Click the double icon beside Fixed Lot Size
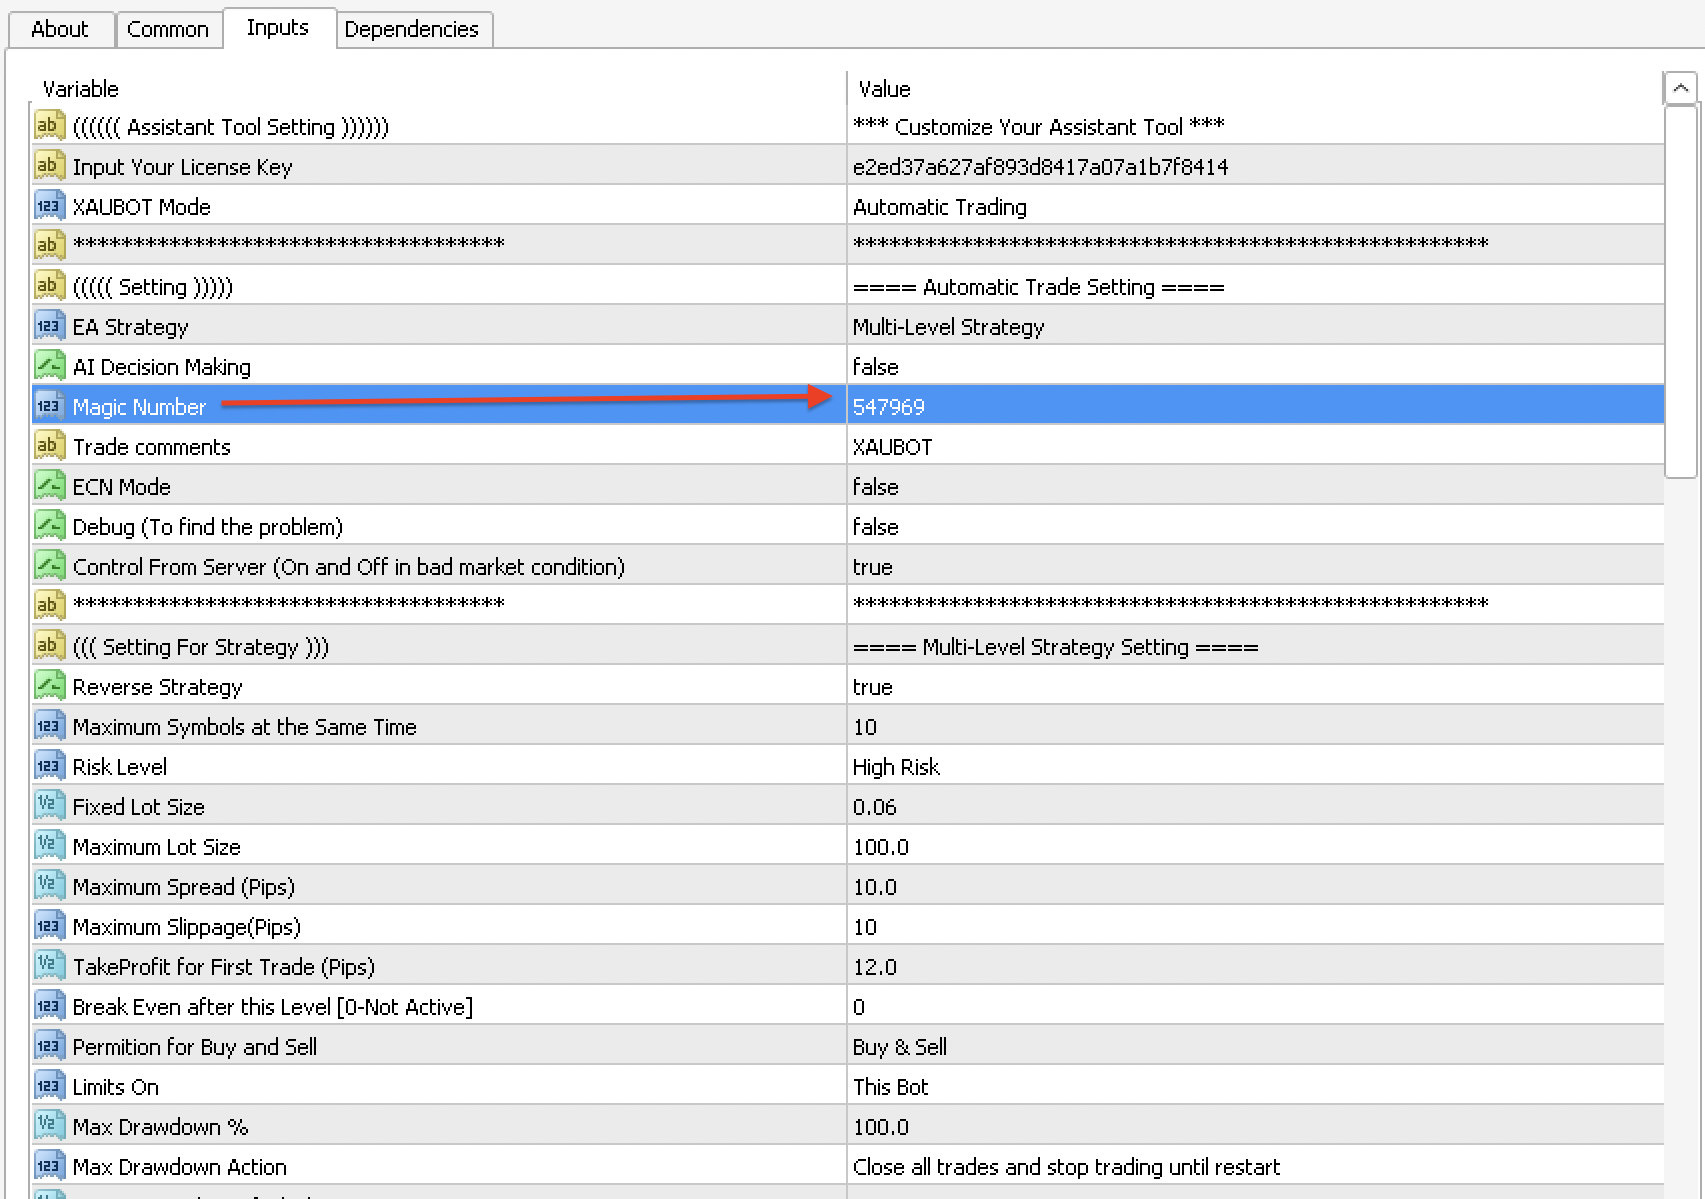Viewport: 1705px width, 1199px height. [x=49, y=806]
